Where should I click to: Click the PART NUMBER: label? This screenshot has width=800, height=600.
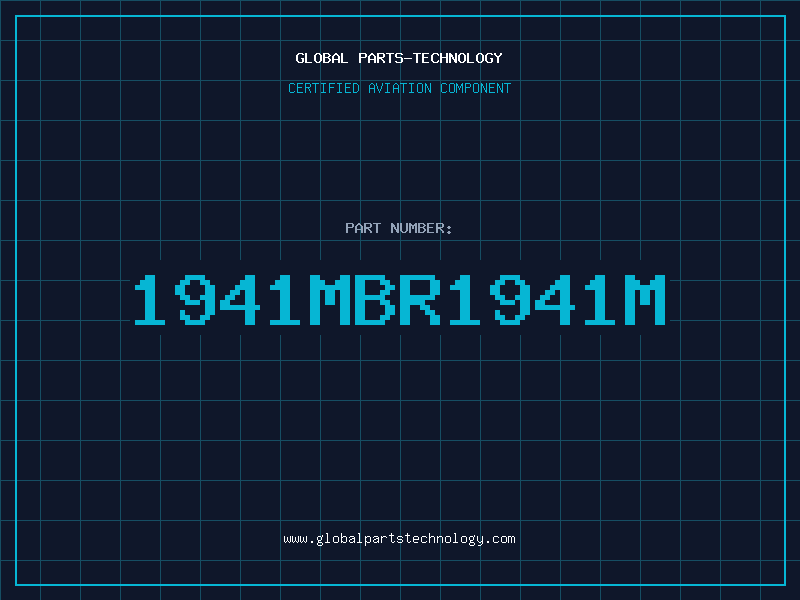click(x=399, y=228)
